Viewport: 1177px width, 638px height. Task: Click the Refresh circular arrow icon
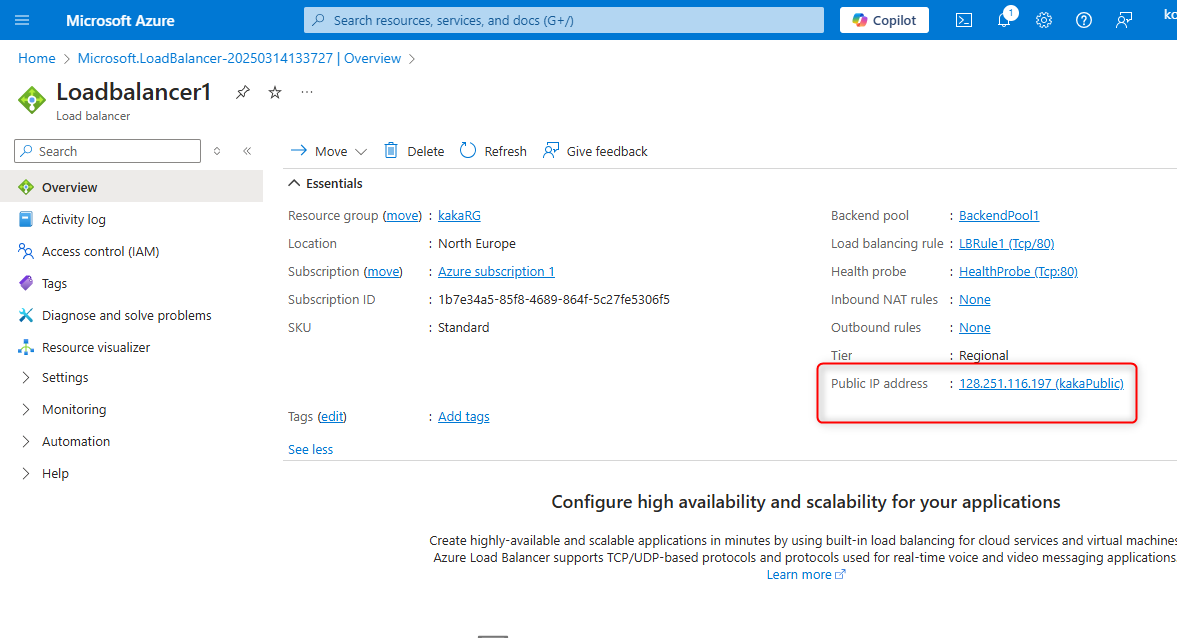pos(468,151)
